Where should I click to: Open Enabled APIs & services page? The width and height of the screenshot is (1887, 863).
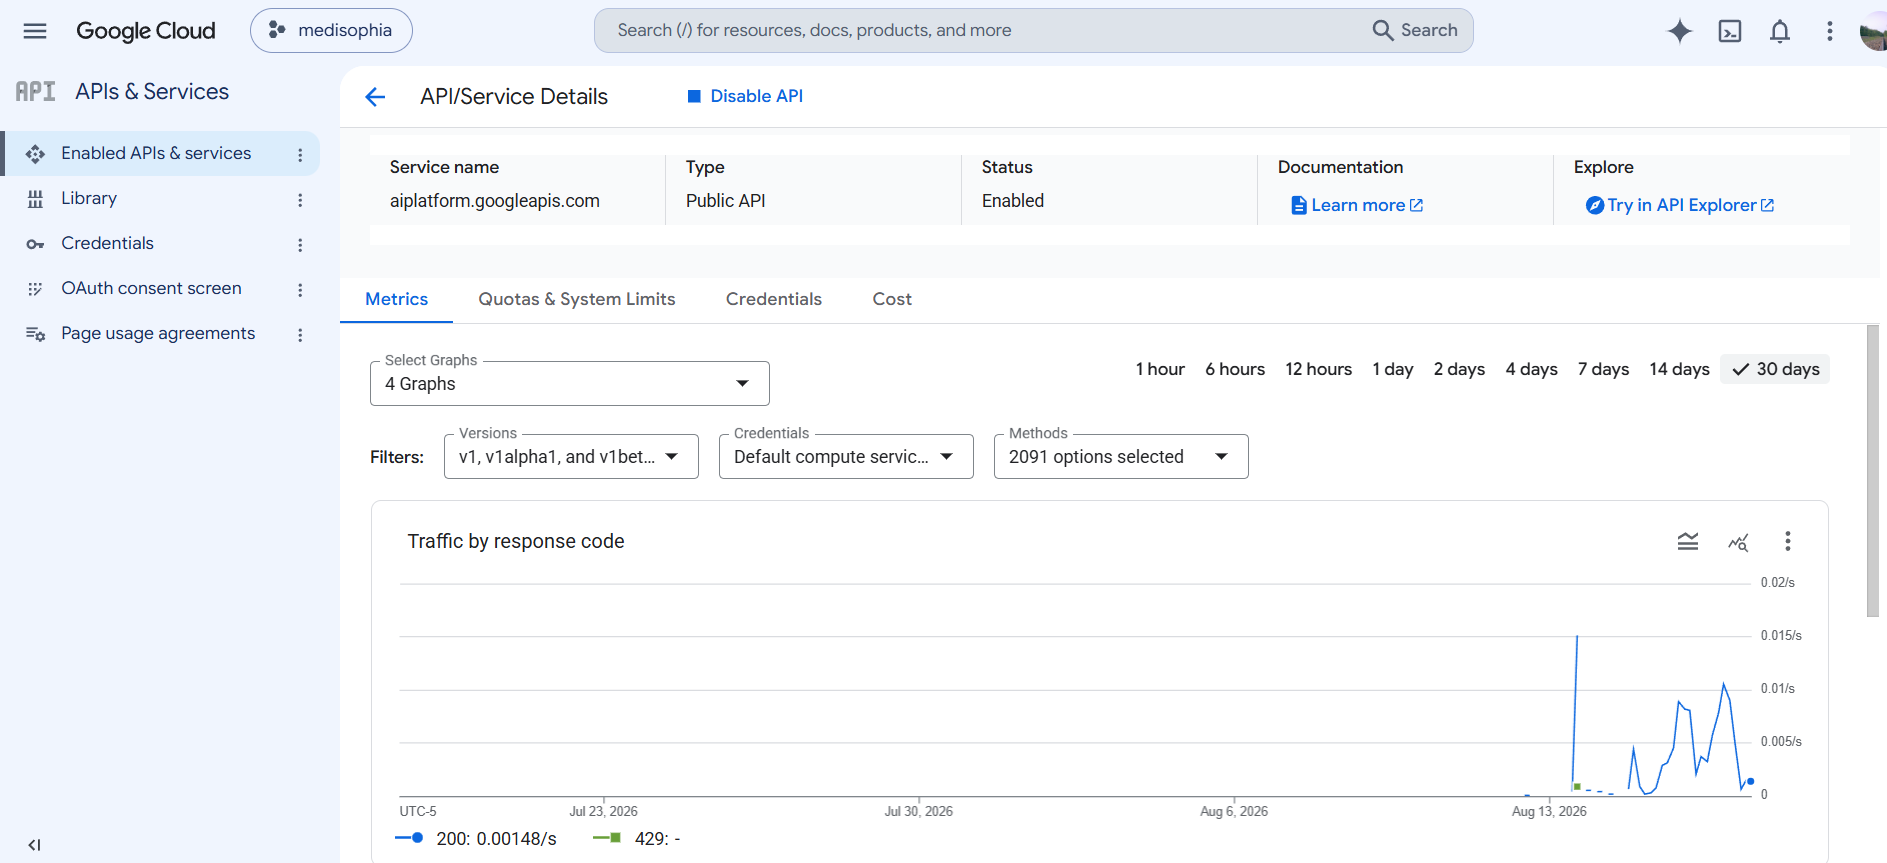(x=156, y=153)
